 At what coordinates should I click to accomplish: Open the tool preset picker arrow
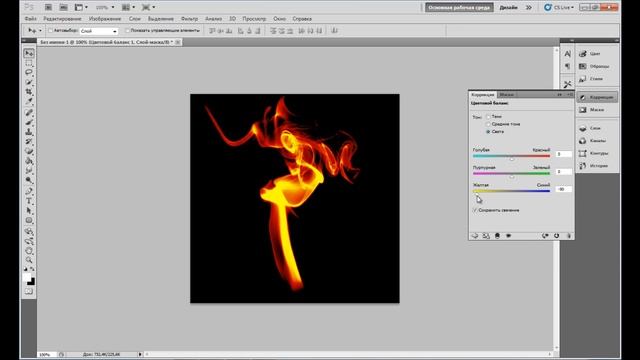(x=40, y=31)
